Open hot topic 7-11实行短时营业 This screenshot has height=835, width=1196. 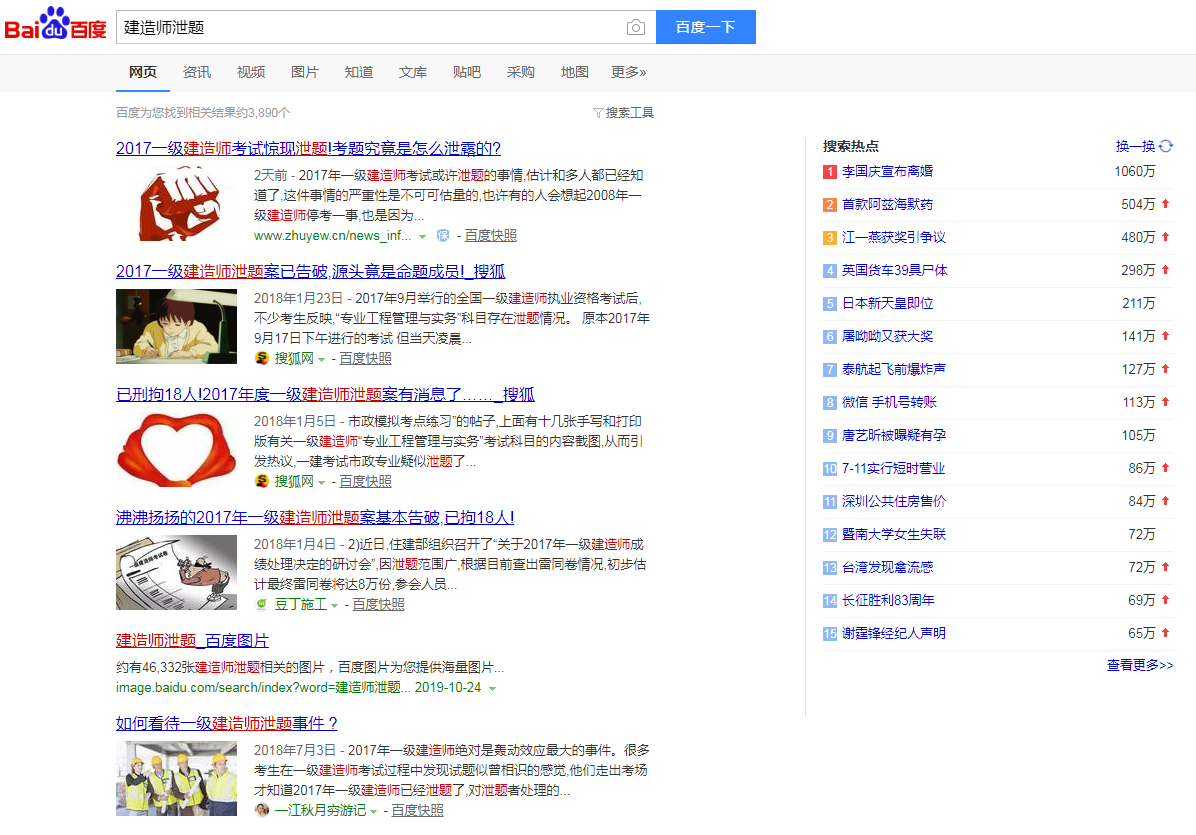(893, 468)
